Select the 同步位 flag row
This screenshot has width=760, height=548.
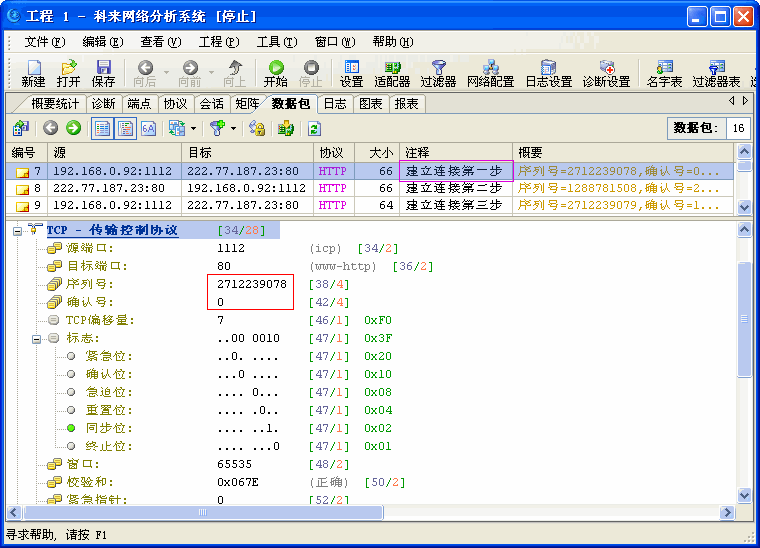coord(109,428)
